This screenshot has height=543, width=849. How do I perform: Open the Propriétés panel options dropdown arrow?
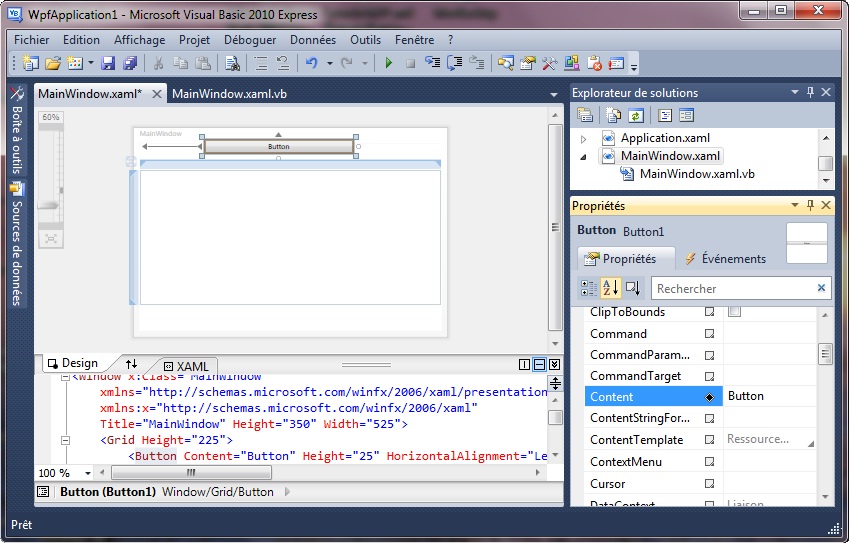point(795,205)
